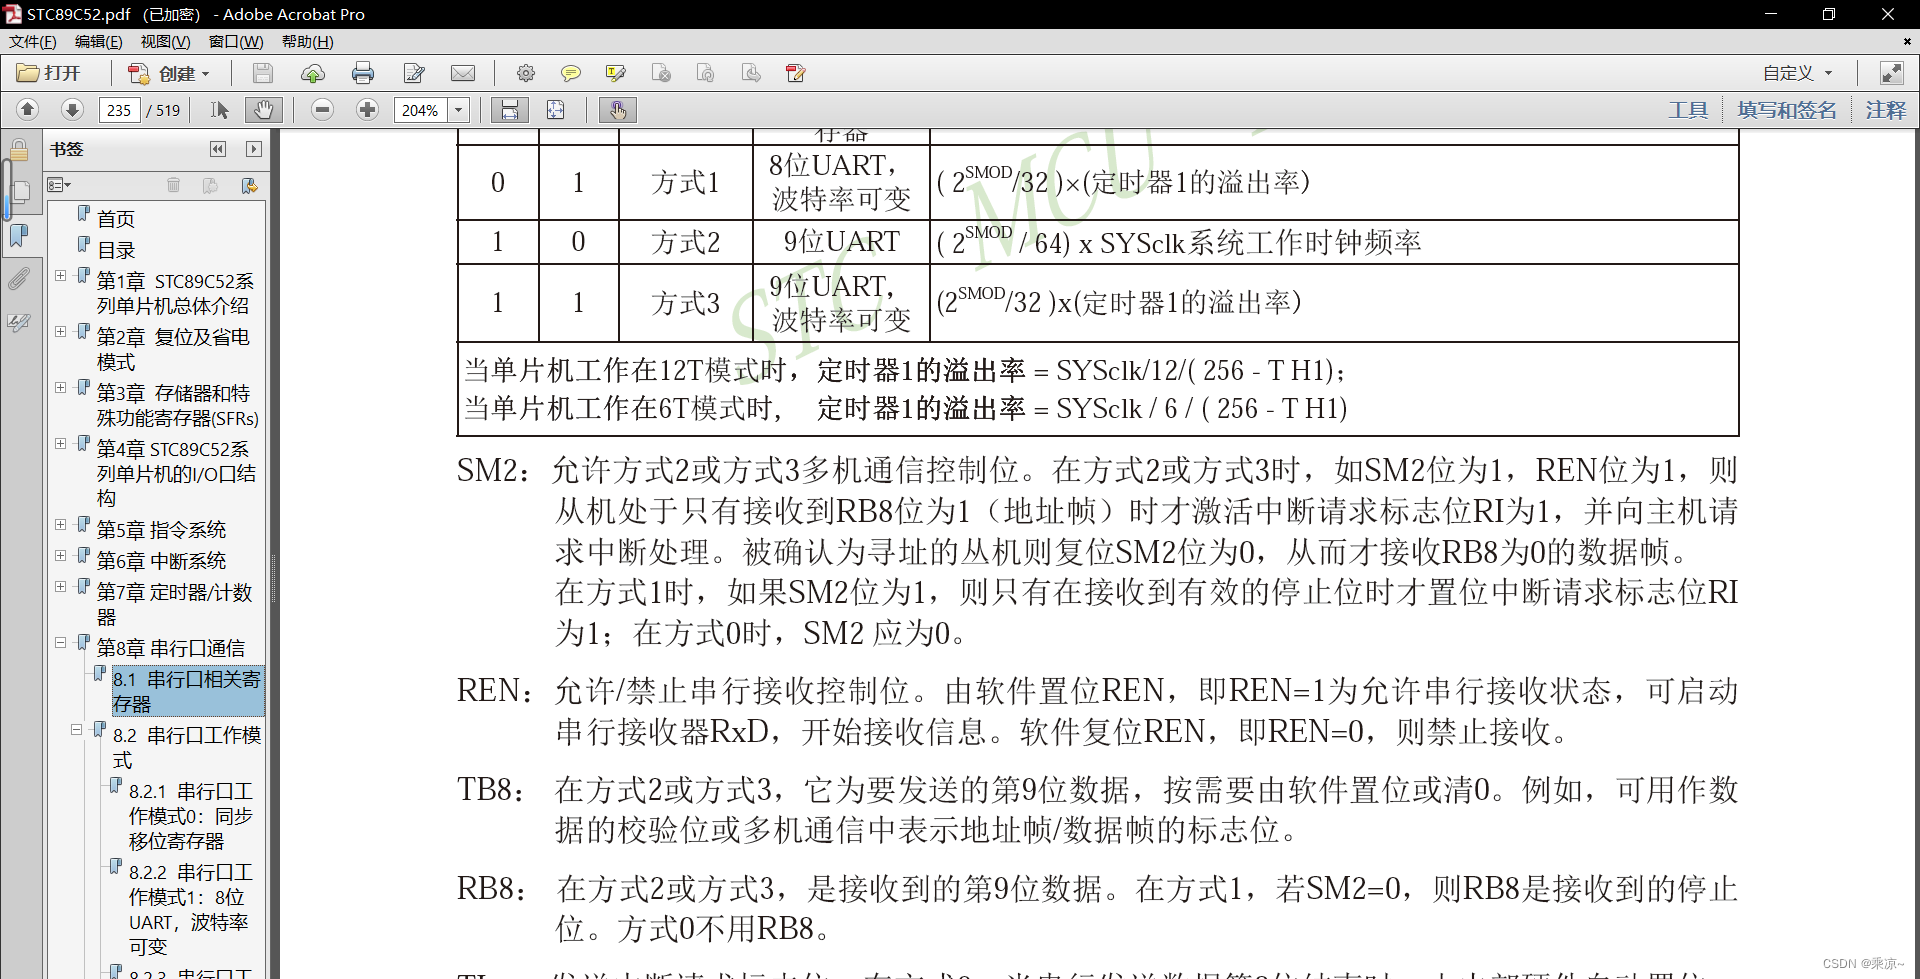The height and width of the screenshot is (979, 1920).
Task: Click the email envelope icon
Action: [x=463, y=73]
